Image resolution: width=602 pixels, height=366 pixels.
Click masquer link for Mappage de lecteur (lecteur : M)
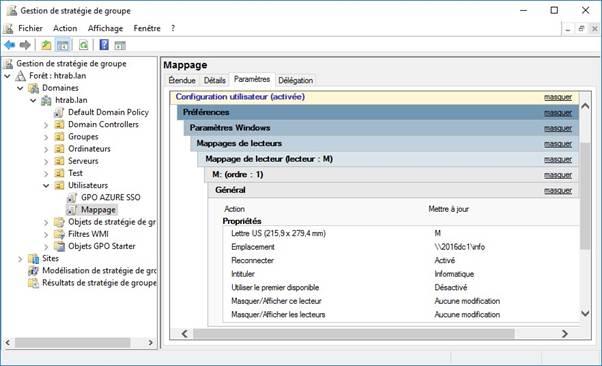pyautogui.click(x=558, y=159)
